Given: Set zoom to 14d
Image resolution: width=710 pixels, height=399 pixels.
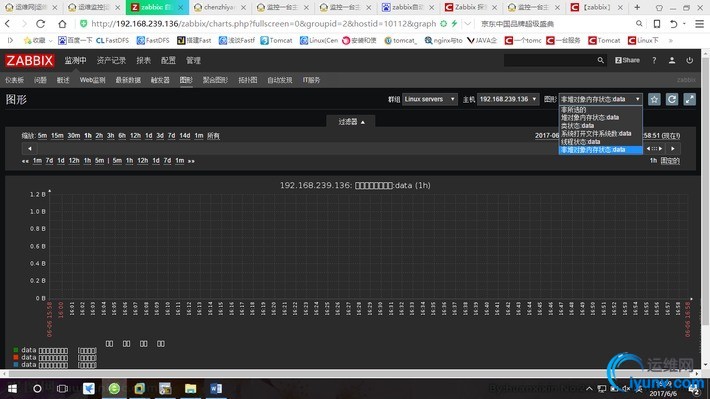Looking at the screenshot, I should click(x=185, y=136).
